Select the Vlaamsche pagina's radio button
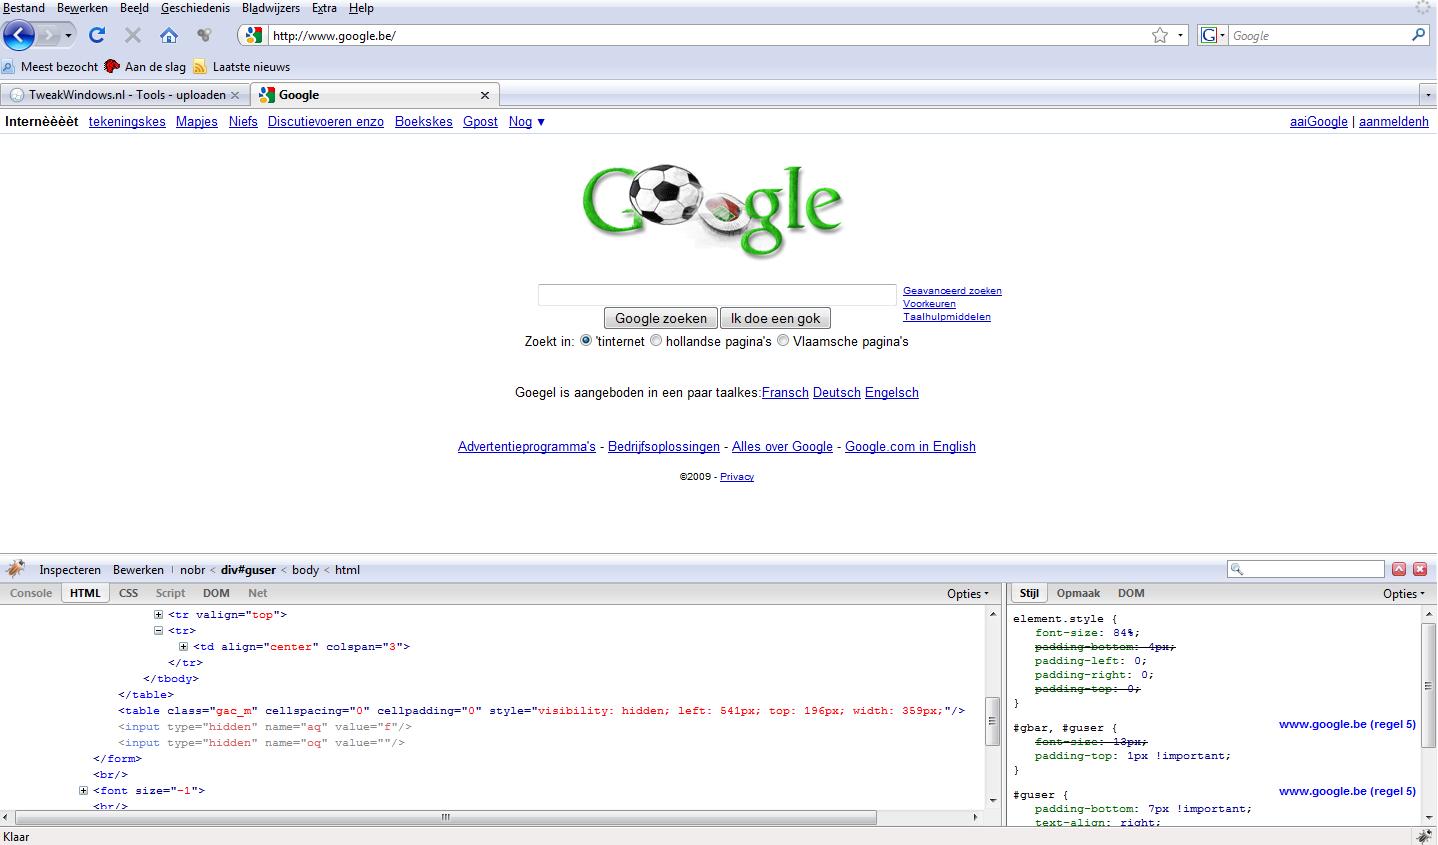The height and width of the screenshot is (845, 1438). (x=783, y=341)
